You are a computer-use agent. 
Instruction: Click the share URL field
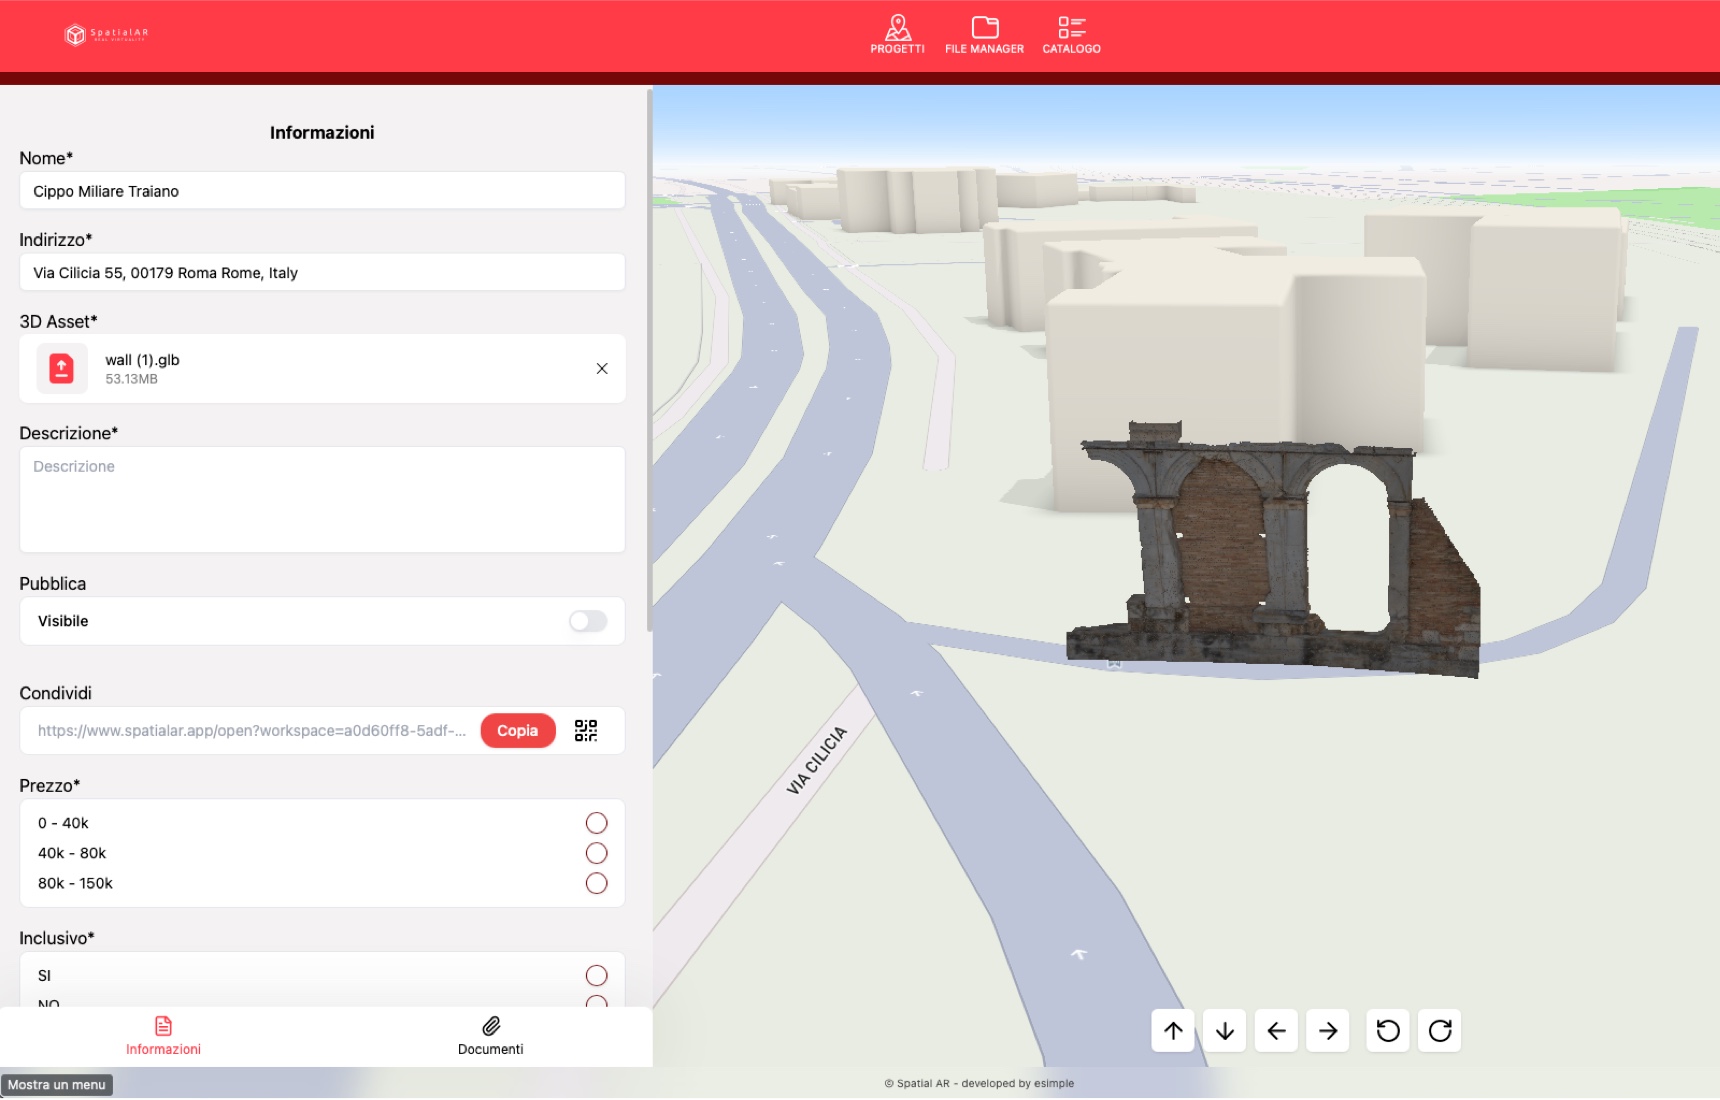(x=252, y=731)
